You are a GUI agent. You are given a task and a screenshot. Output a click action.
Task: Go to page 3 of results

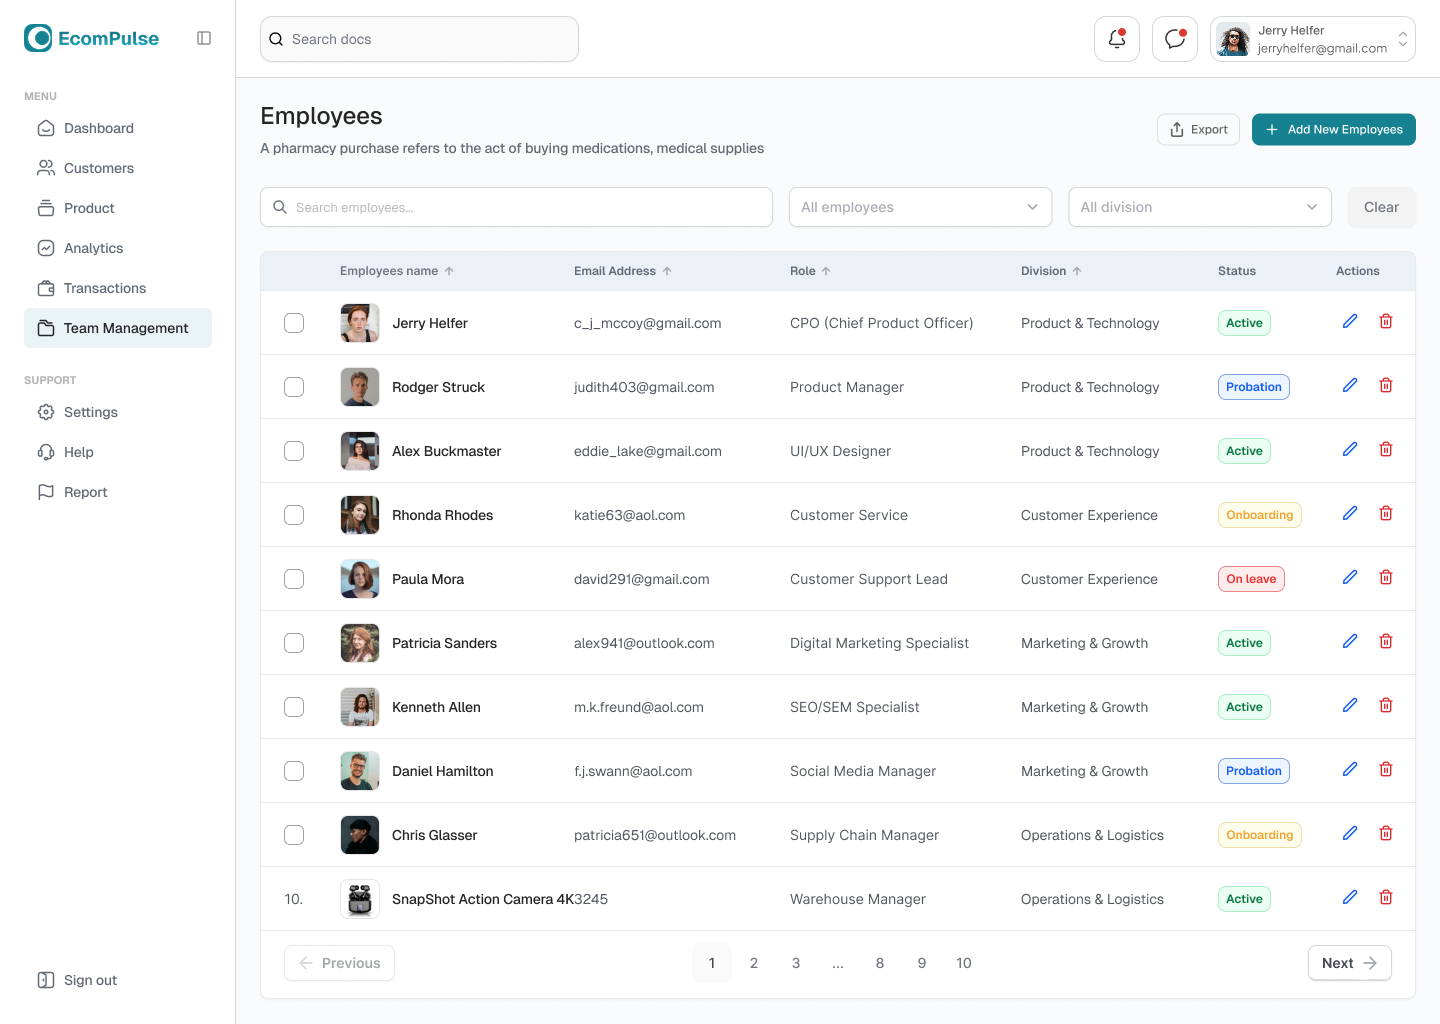pyautogui.click(x=796, y=963)
